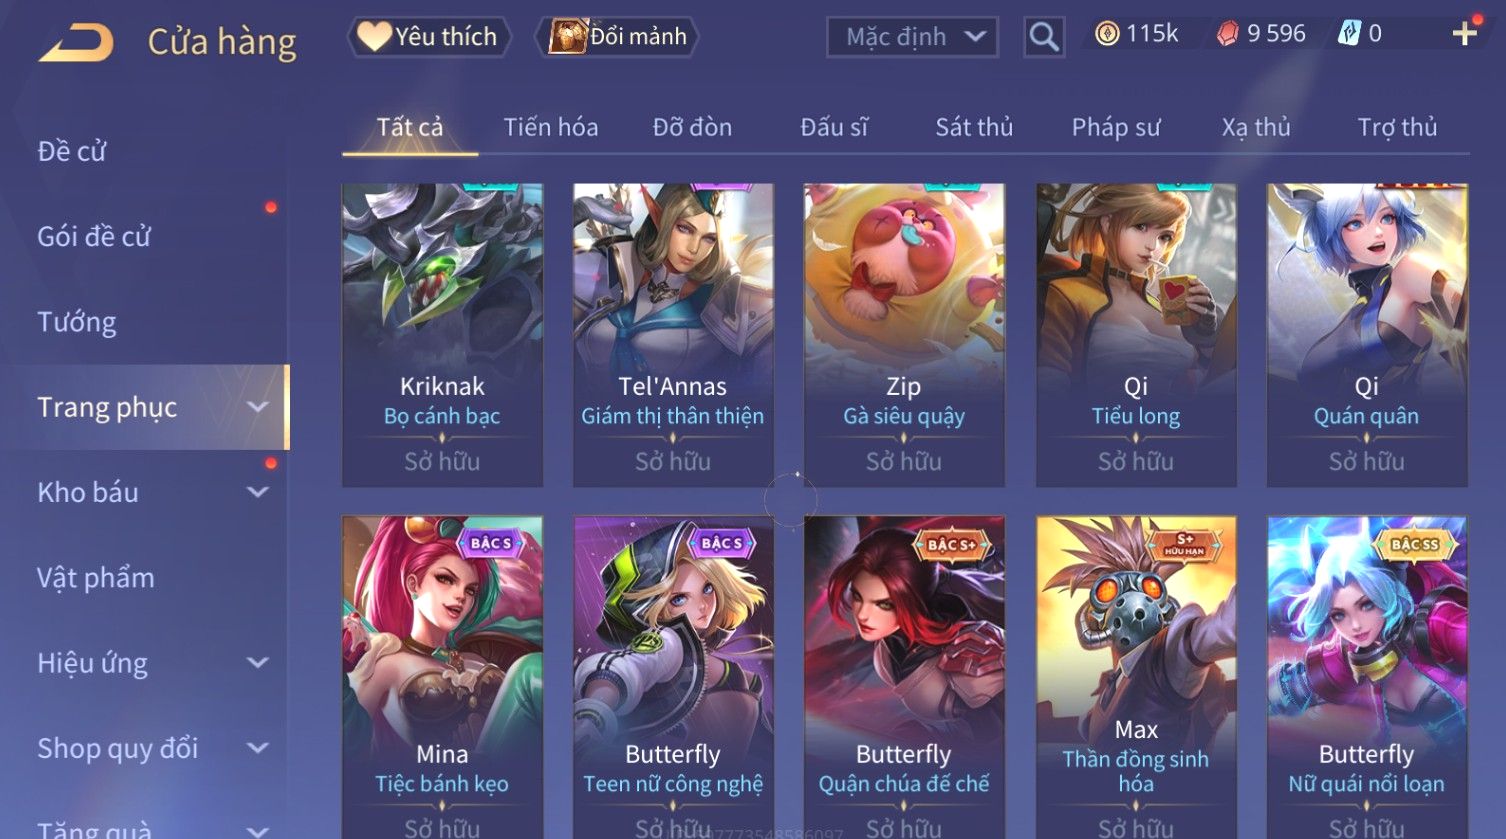Switch to the Pháp sư tab
This screenshot has width=1506, height=839.
tap(1116, 127)
